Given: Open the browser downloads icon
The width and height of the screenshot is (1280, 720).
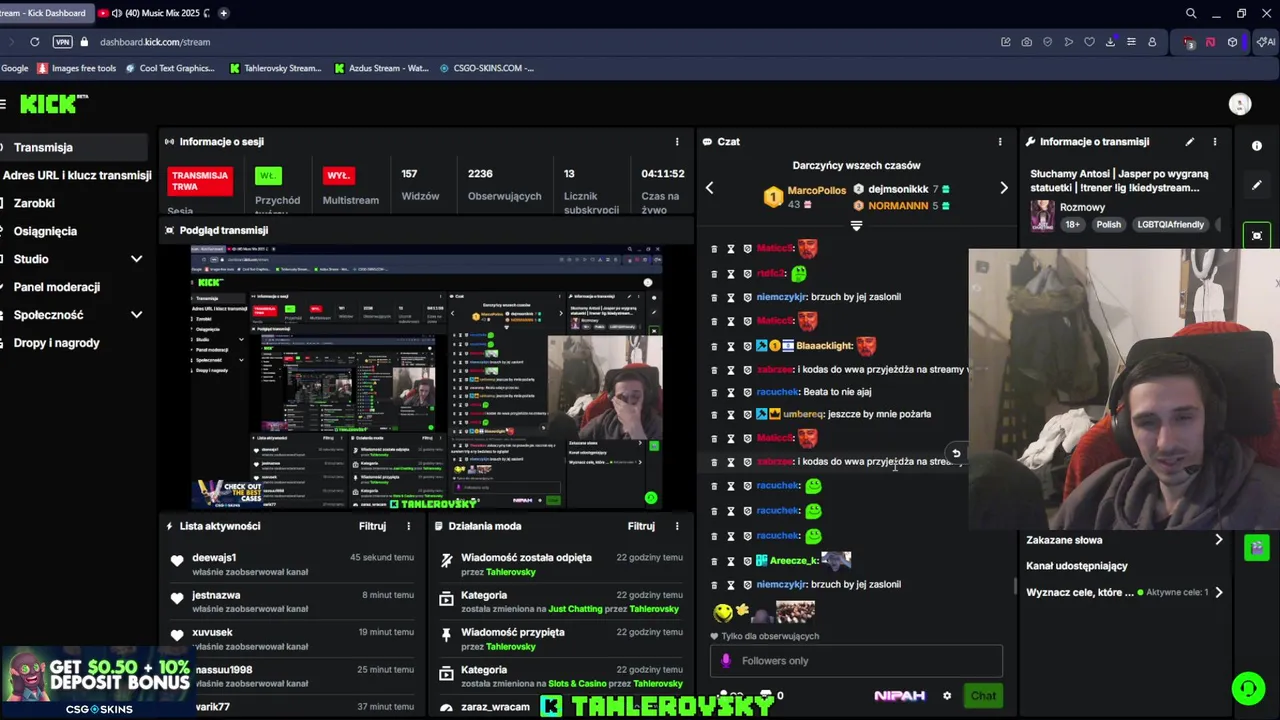Looking at the screenshot, I should [x=1110, y=42].
